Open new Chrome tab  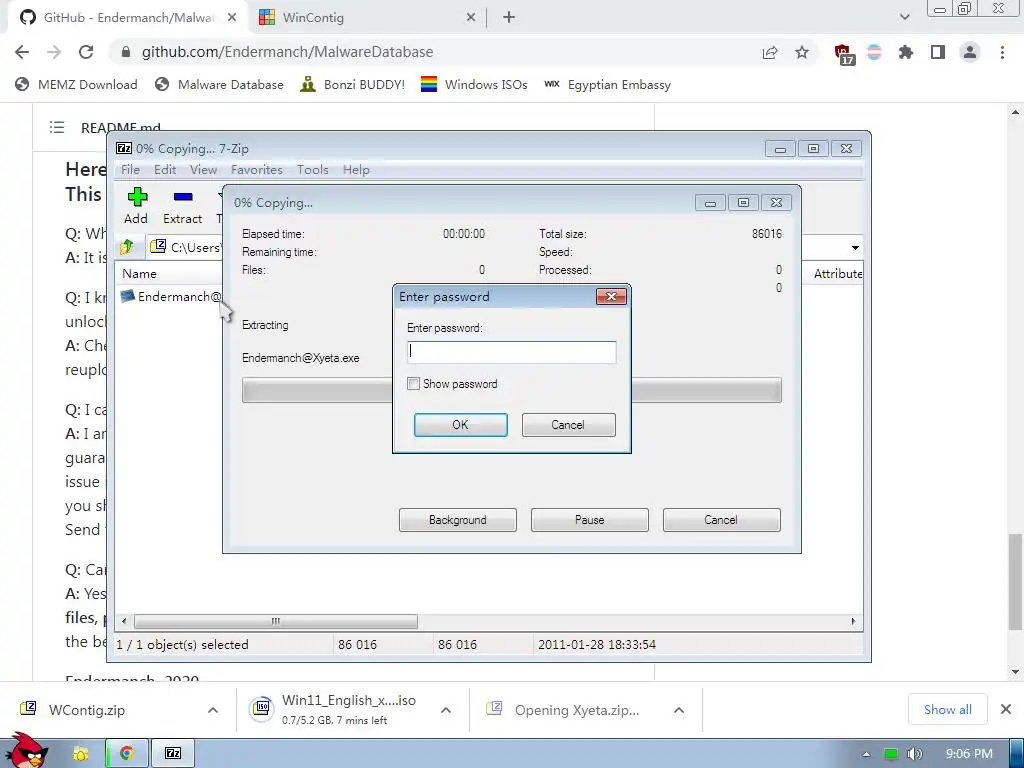tap(509, 18)
